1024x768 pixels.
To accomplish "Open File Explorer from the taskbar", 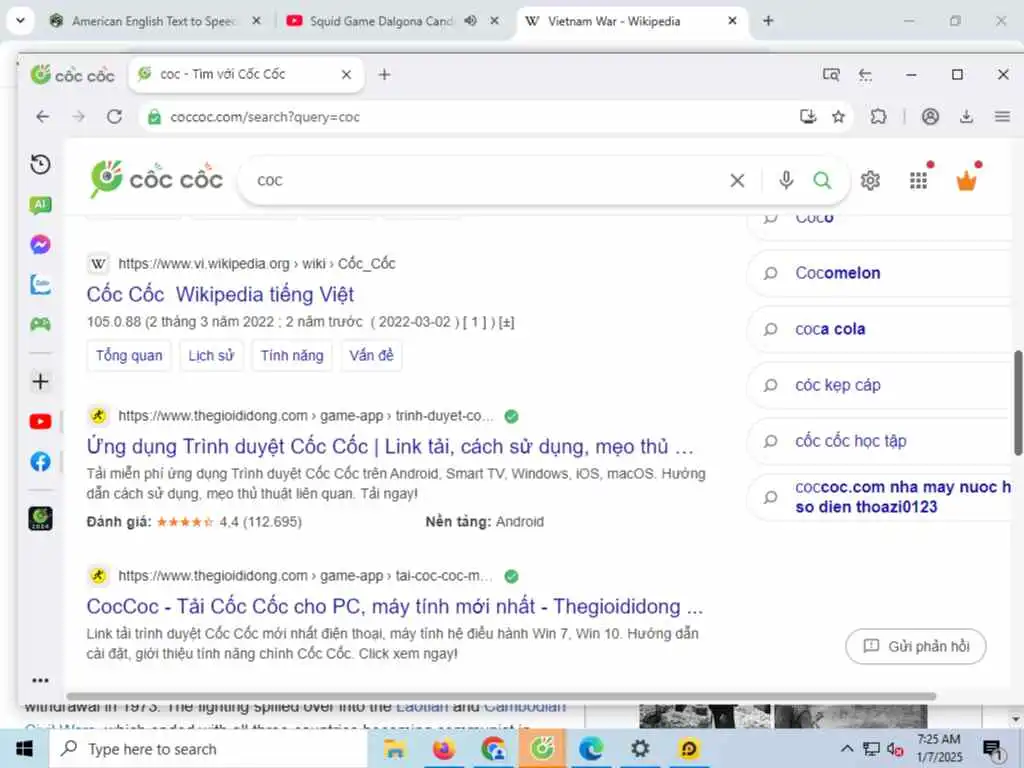I will pos(395,749).
